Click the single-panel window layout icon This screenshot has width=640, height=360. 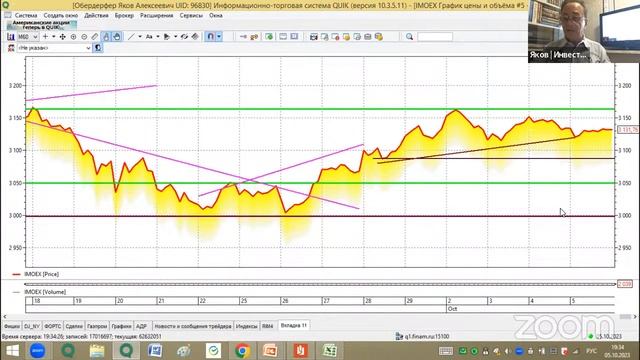coord(283,37)
